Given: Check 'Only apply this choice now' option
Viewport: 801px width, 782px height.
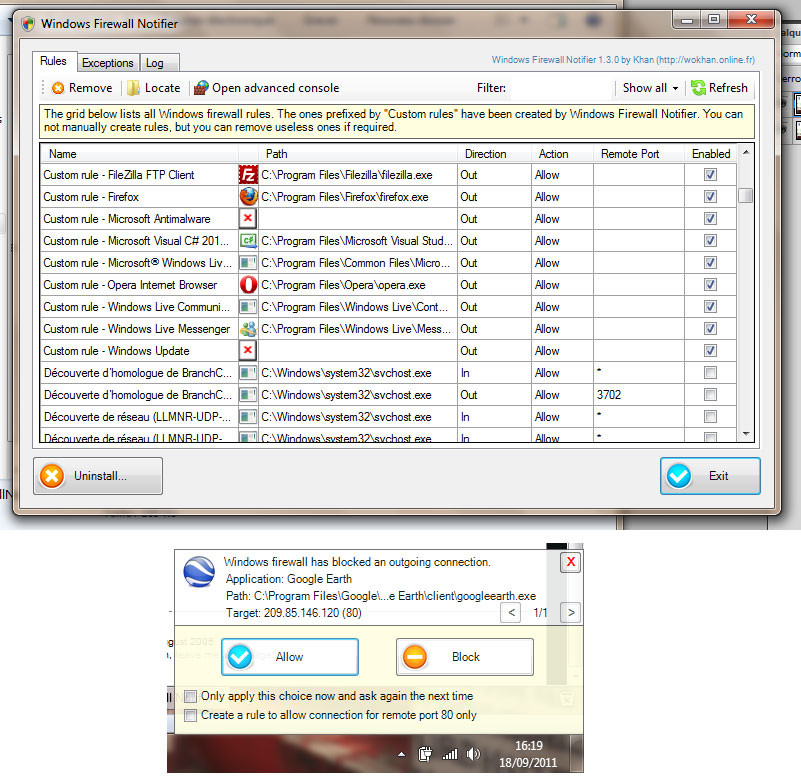Looking at the screenshot, I should (x=191, y=696).
